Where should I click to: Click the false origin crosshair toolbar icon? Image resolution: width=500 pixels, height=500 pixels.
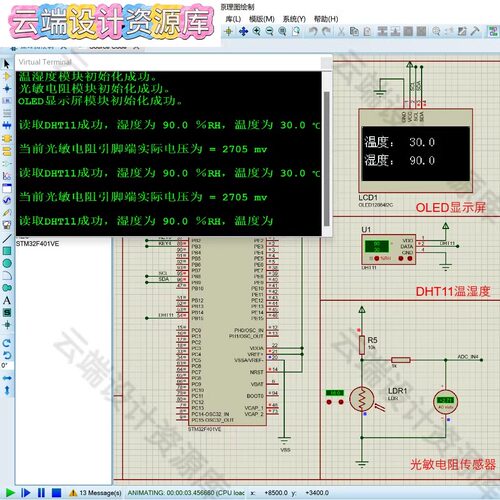(x=229, y=31)
